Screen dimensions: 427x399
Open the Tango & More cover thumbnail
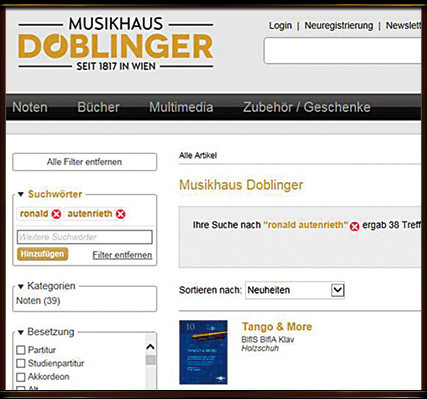click(x=203, y=352)
